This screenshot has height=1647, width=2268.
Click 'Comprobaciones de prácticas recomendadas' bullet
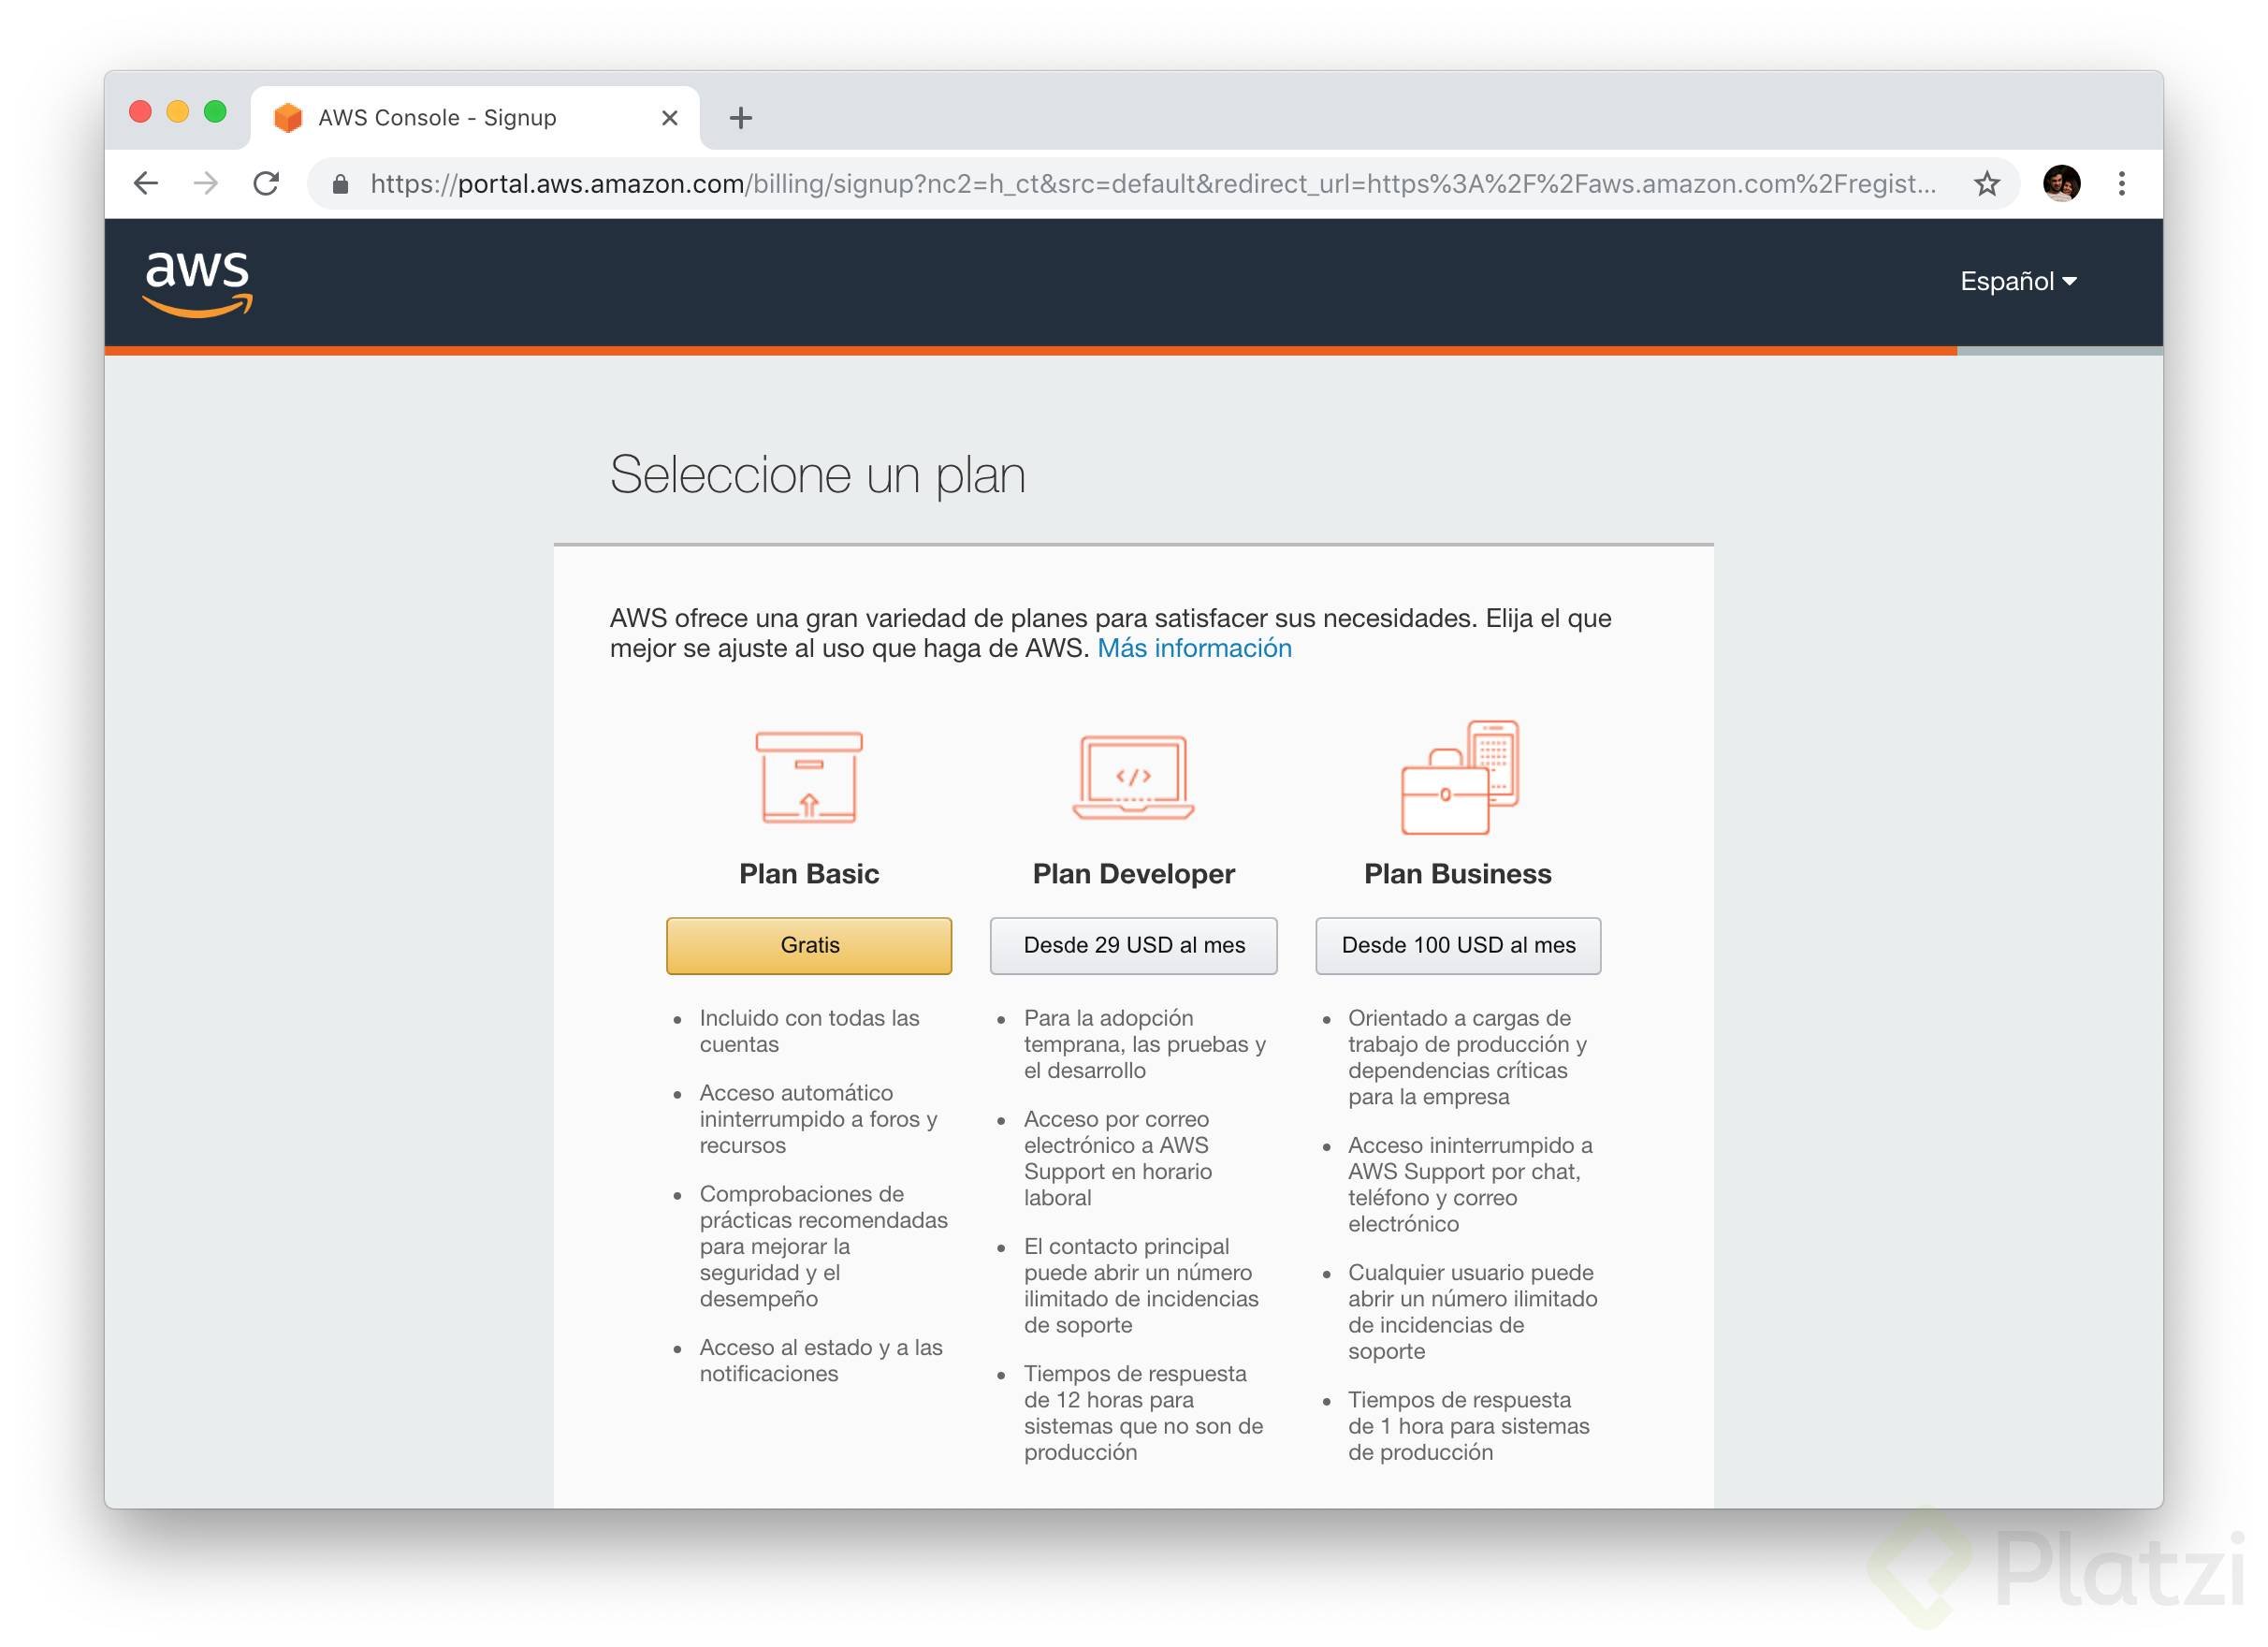pos(823,1247)
